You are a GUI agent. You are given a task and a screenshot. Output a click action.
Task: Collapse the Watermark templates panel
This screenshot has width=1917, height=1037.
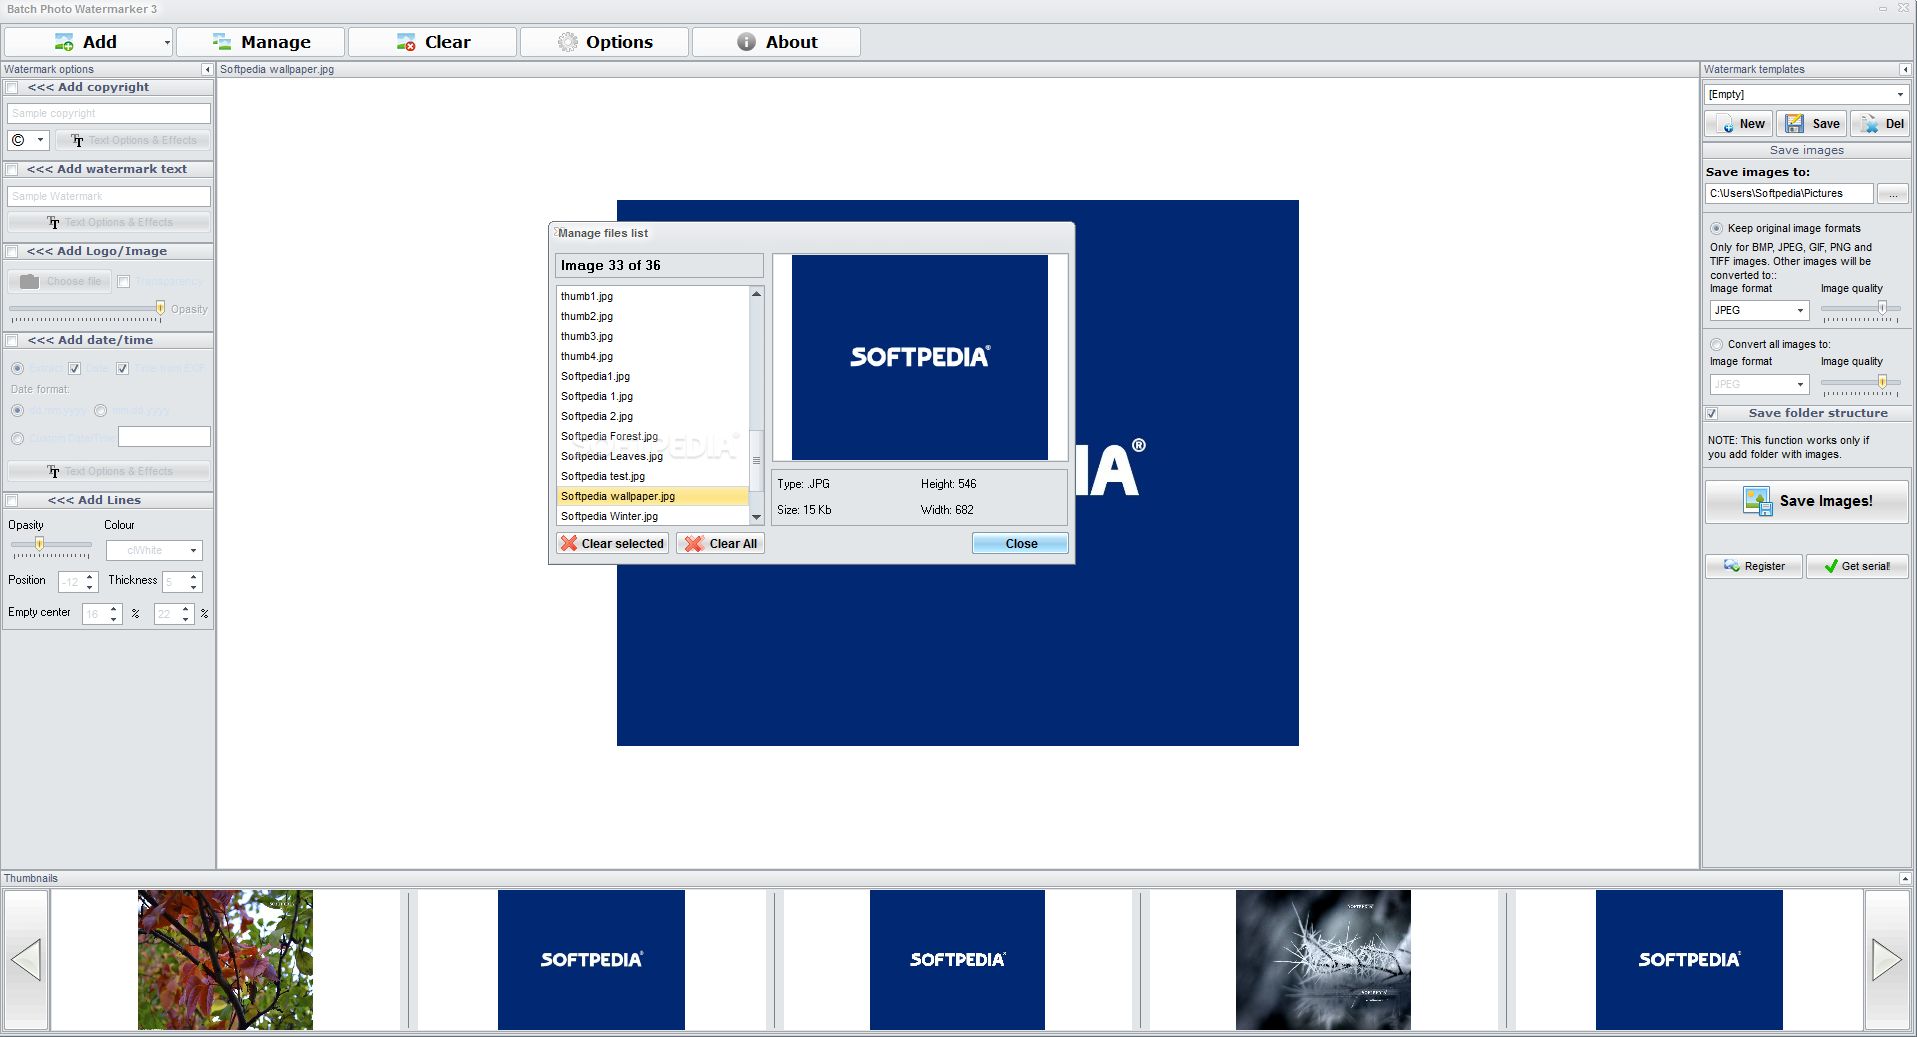coord(1905,70)
